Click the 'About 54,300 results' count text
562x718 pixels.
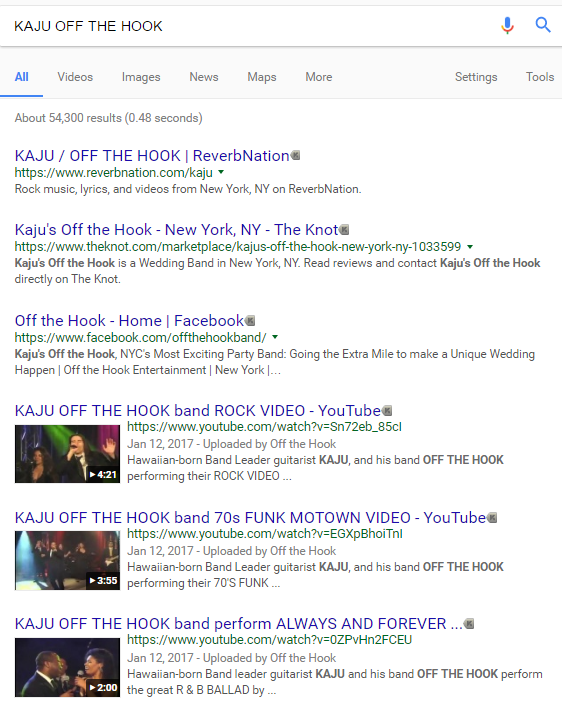(x=109, y=118)
